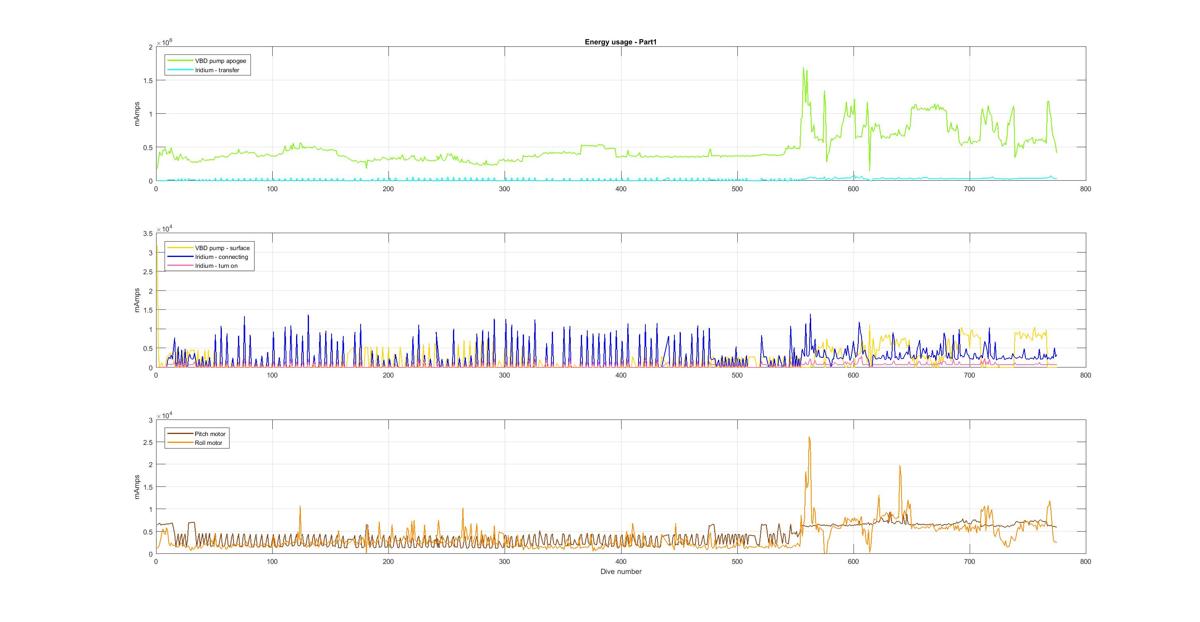Click the '800' x-tick under the top plot
This screenshot has width=1200, height=622.
(x=1086, y=188)
